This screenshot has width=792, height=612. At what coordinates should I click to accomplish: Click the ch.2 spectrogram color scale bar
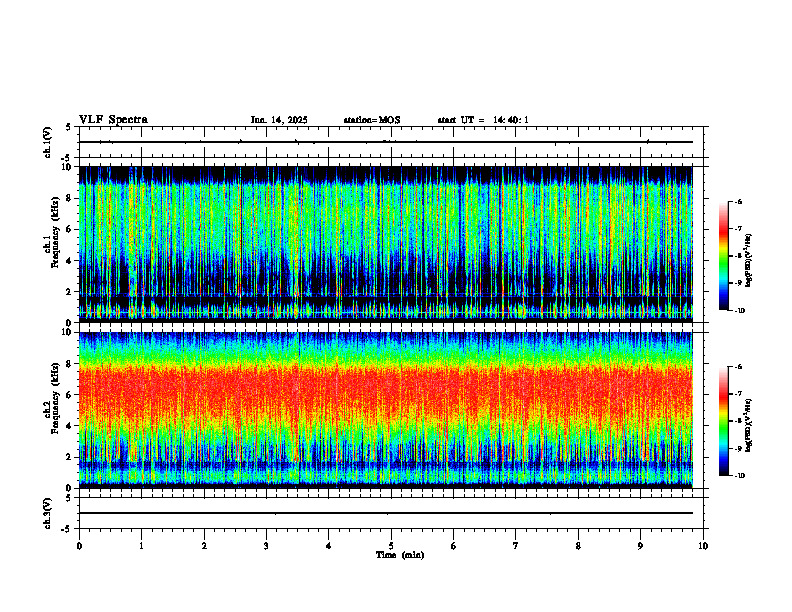(x=723, y=421)
